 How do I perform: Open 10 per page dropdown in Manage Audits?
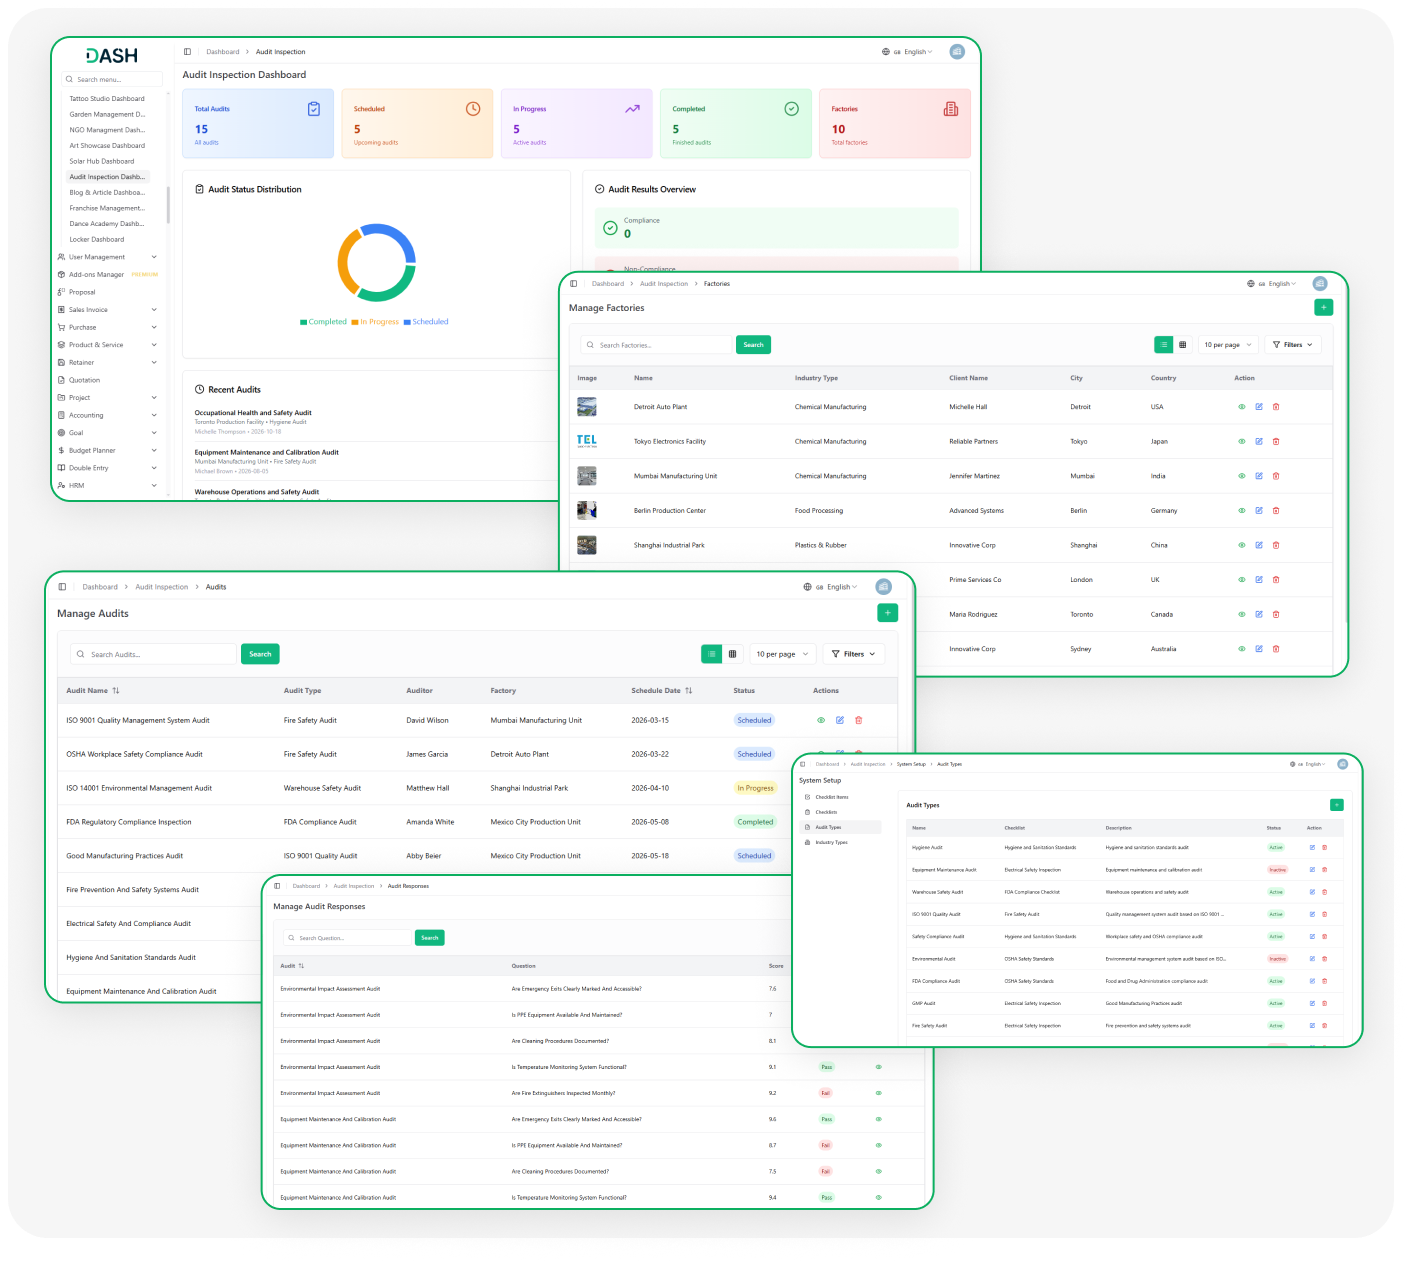click(x=782, y=654)
